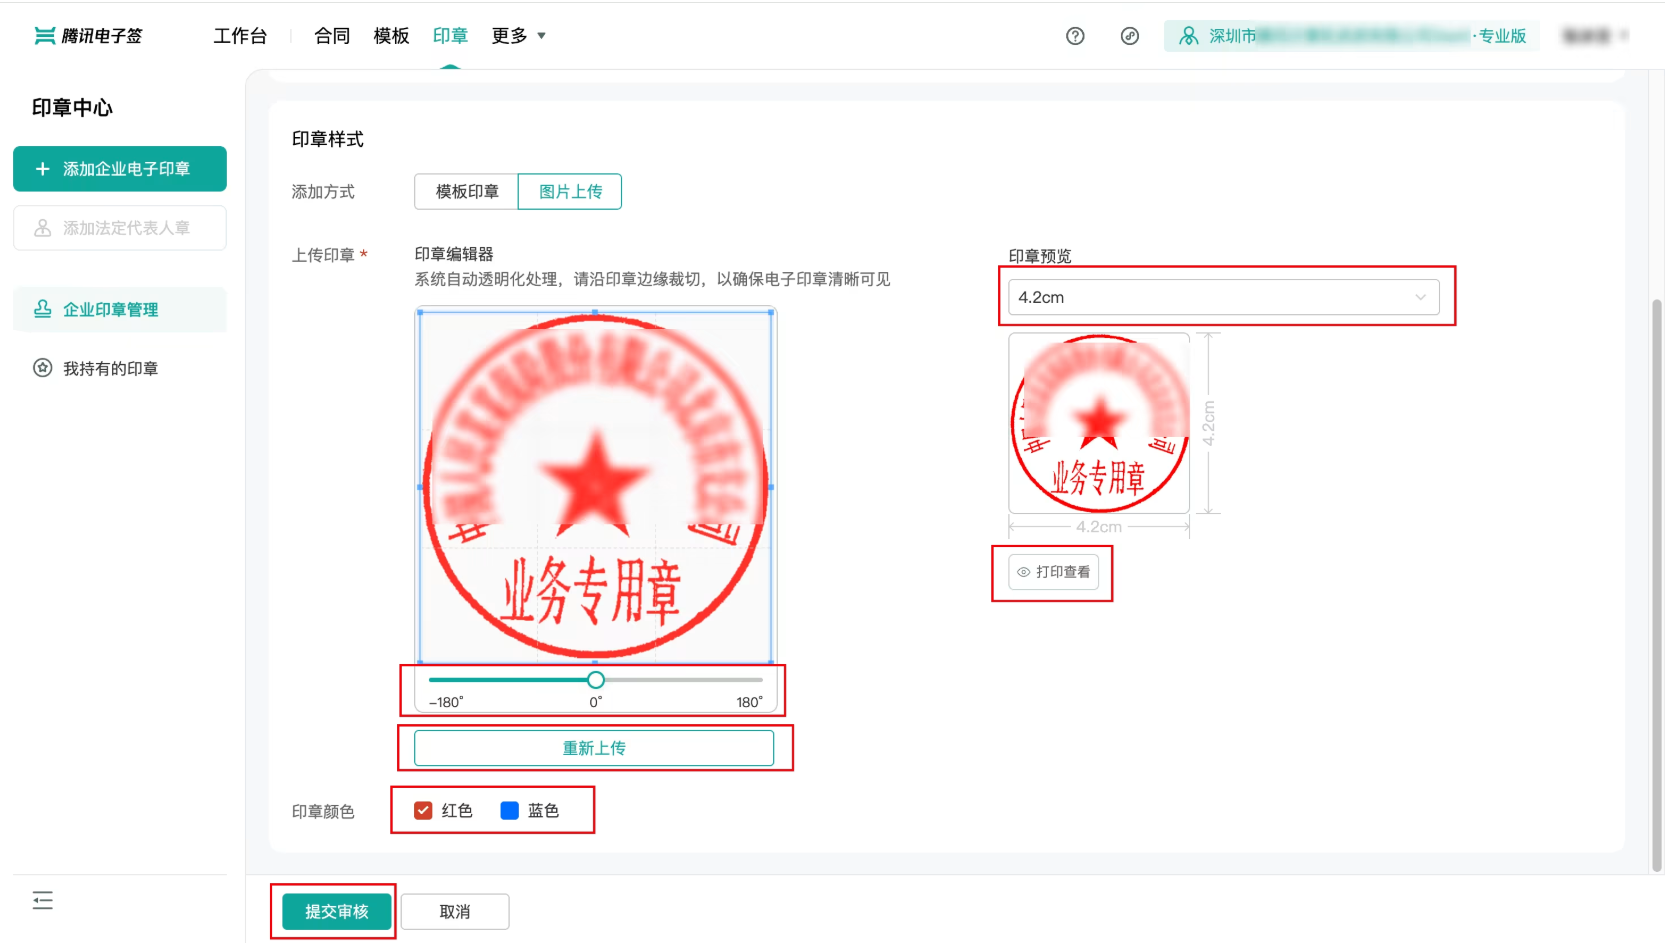Click the compass icon in top bar

coord(1130,36)
